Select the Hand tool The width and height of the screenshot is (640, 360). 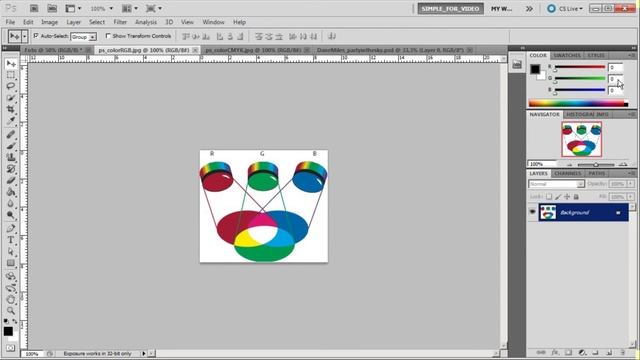[x=11, y=300]
